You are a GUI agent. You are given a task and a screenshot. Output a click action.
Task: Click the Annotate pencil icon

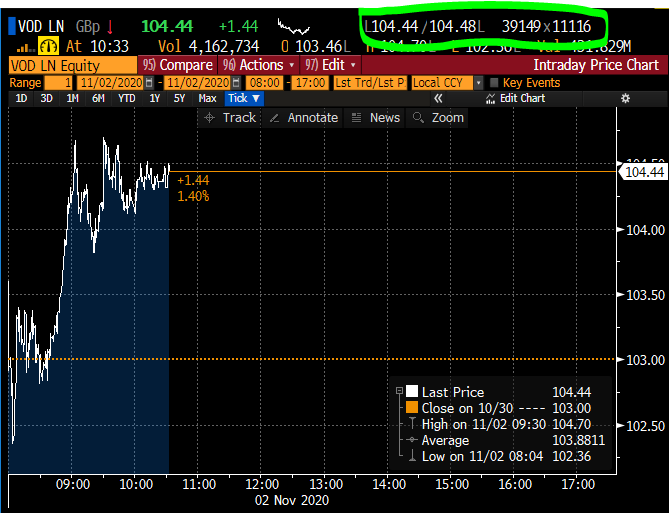[274, 118]
